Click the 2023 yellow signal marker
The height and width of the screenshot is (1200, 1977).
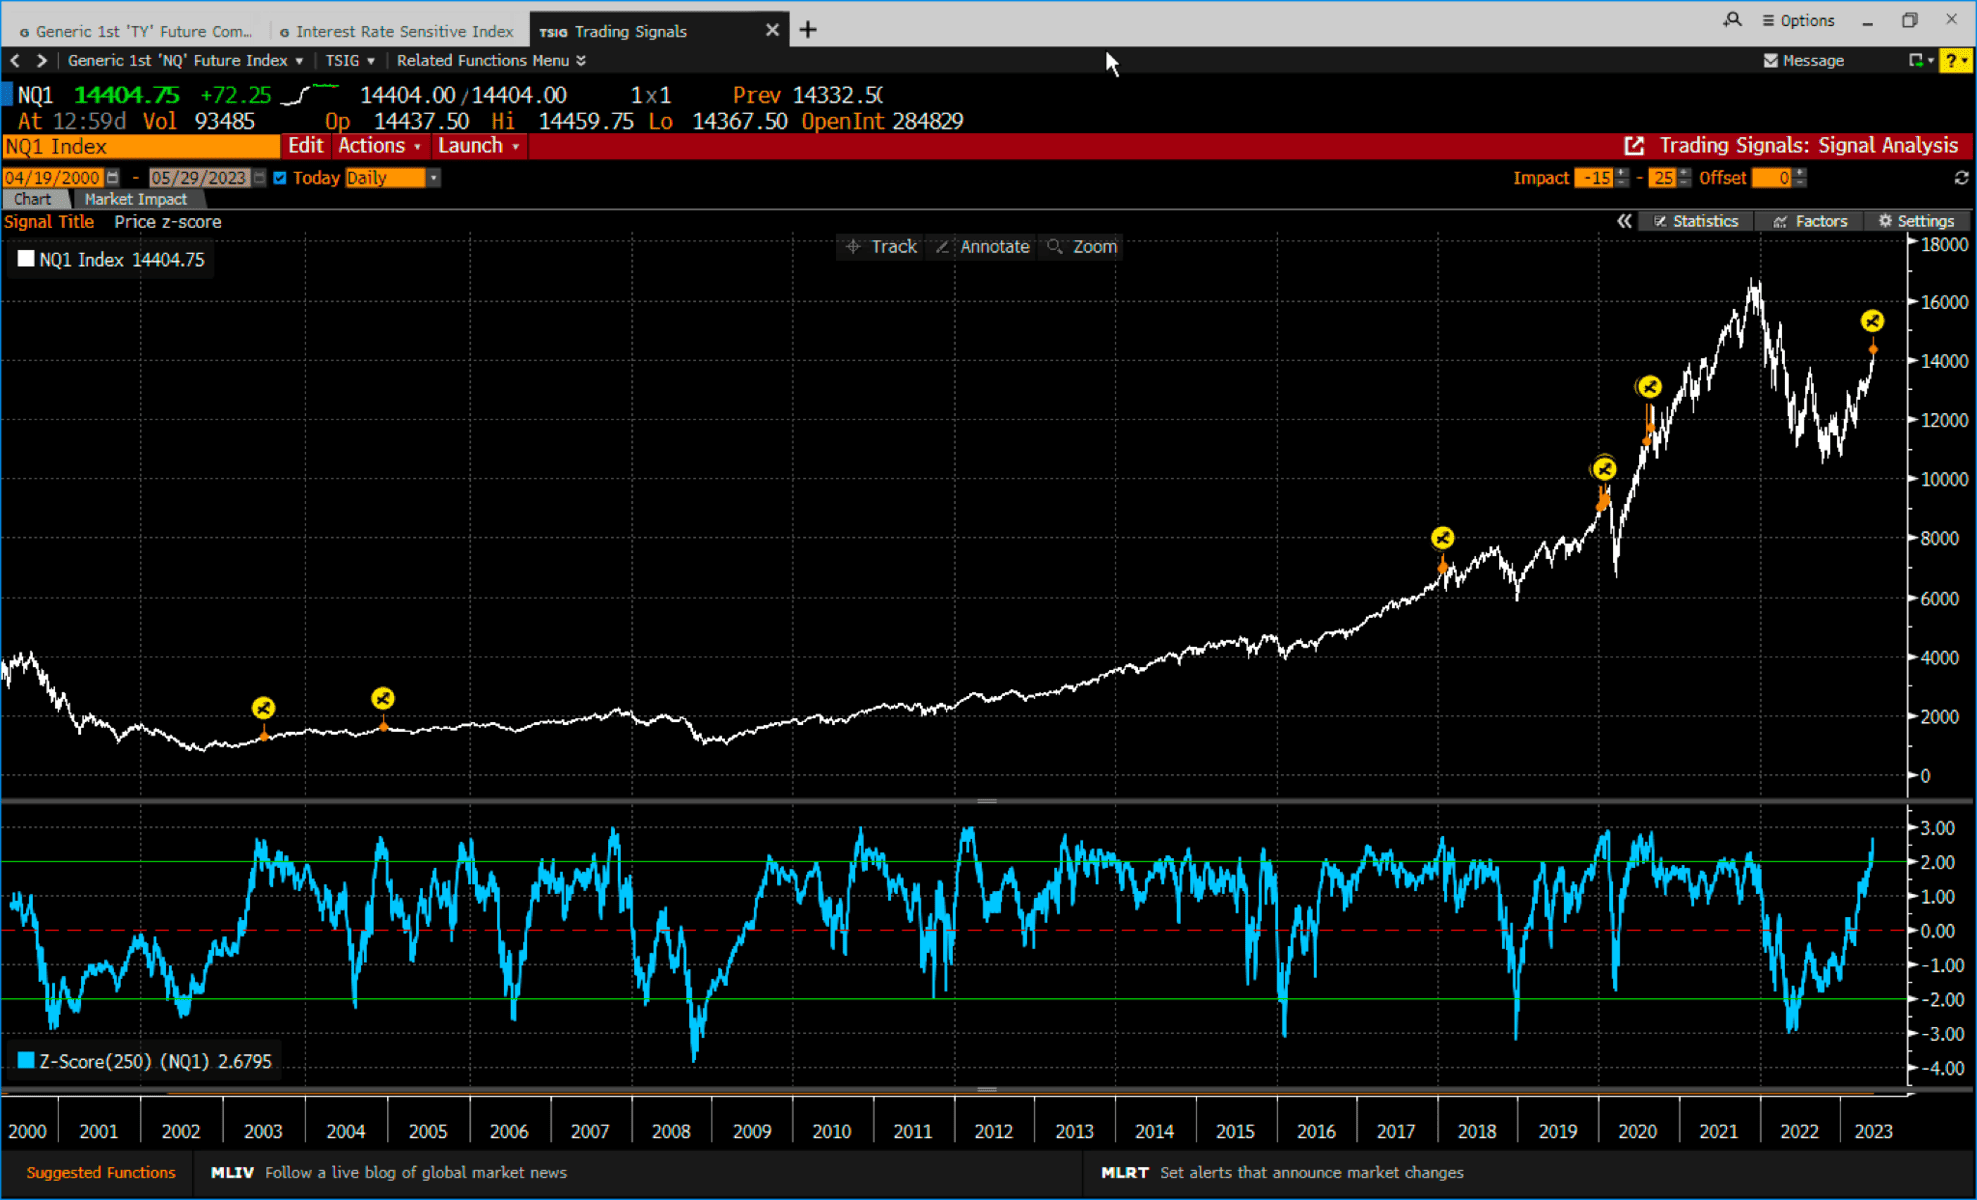pos(1872,321)
